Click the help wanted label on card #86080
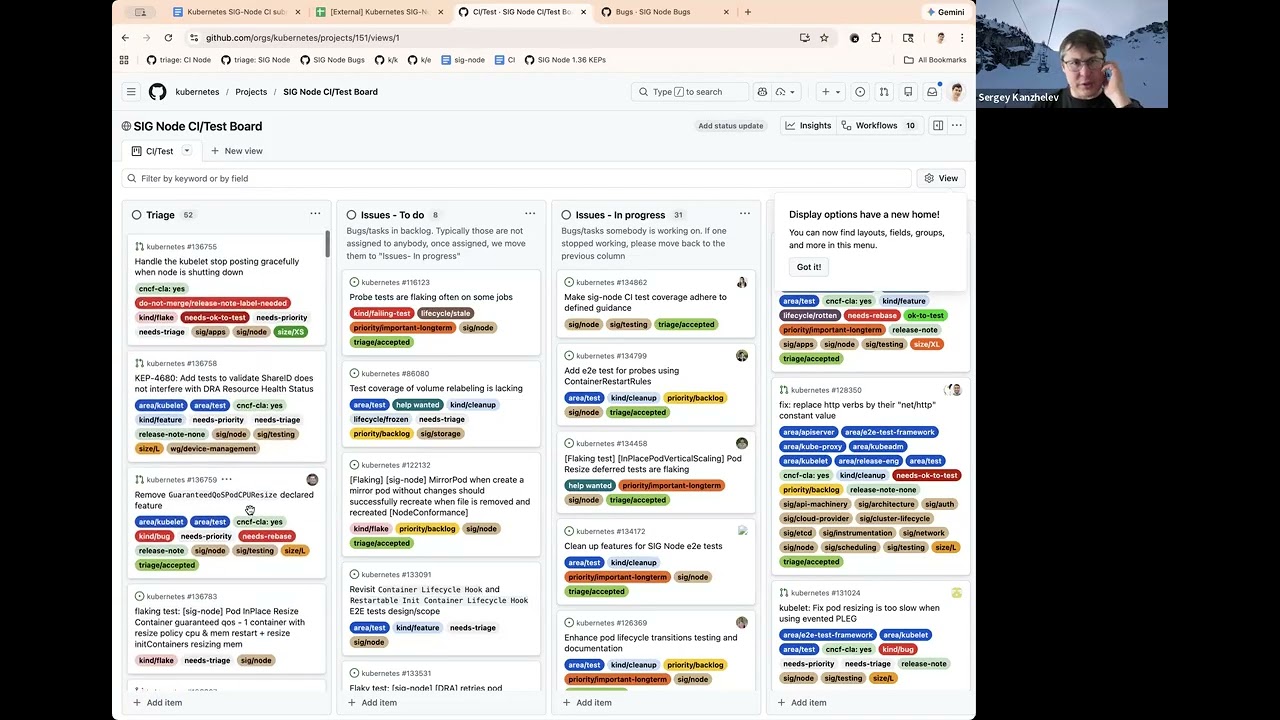 point(417,405)
